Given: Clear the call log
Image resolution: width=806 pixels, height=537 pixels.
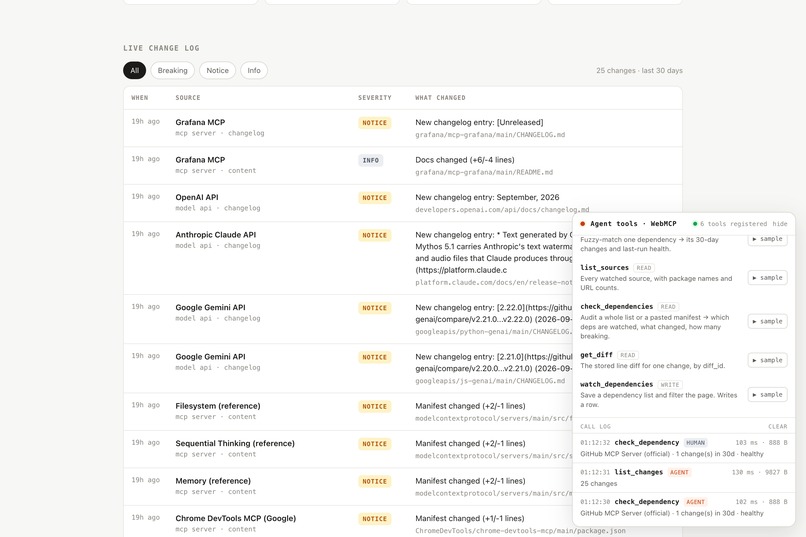Looking at the screenshot, I should coord(778,427).
